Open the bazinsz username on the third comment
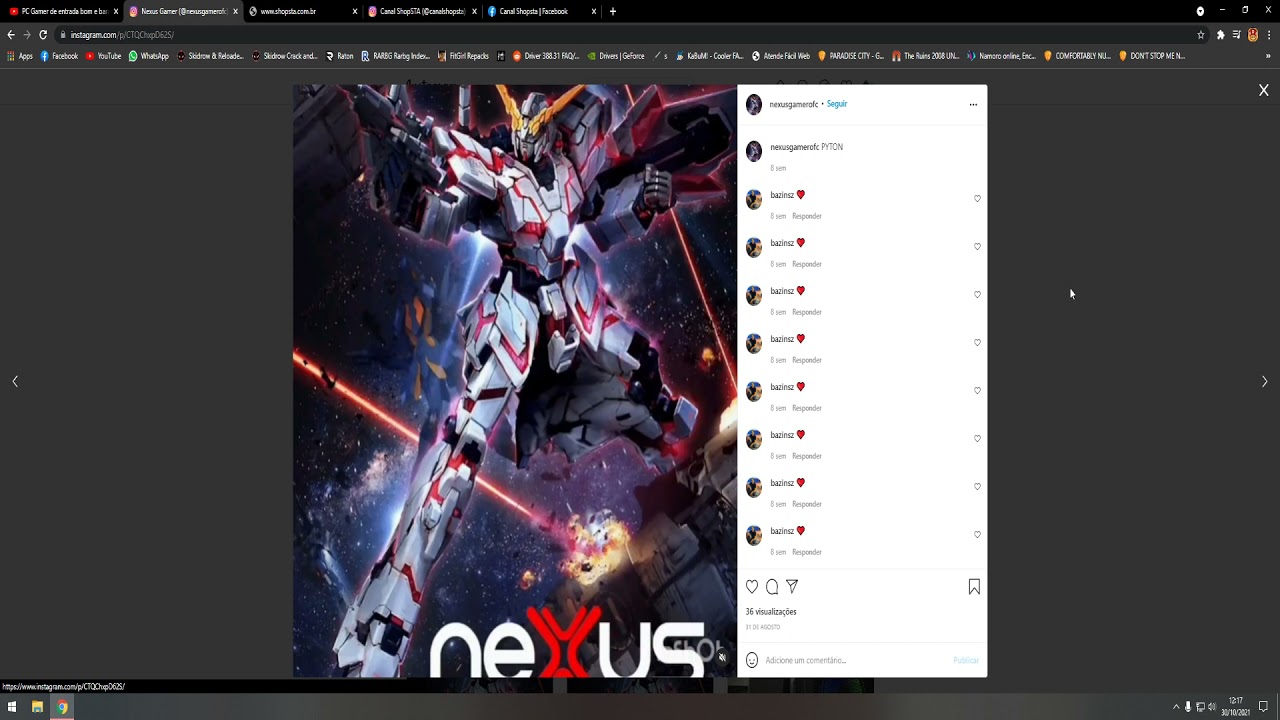 [x=782, y=291]
